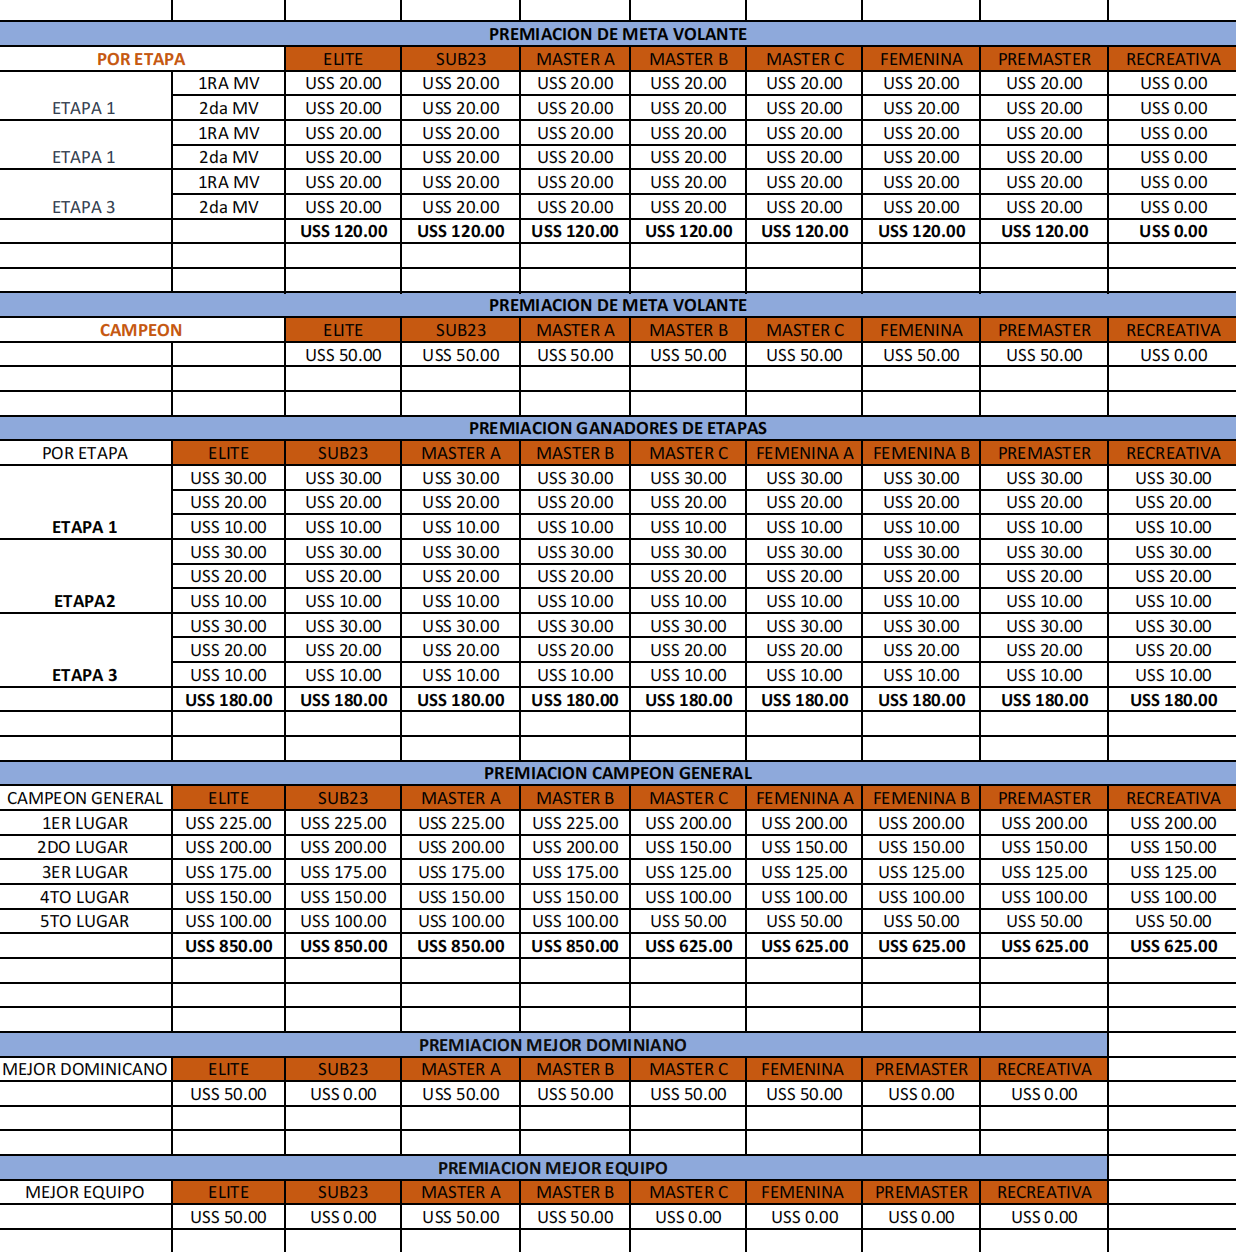Select ELITE total US$ 850.00 cell
The width and height of the screenshot is (1236, 1252).
coord(228,946)
